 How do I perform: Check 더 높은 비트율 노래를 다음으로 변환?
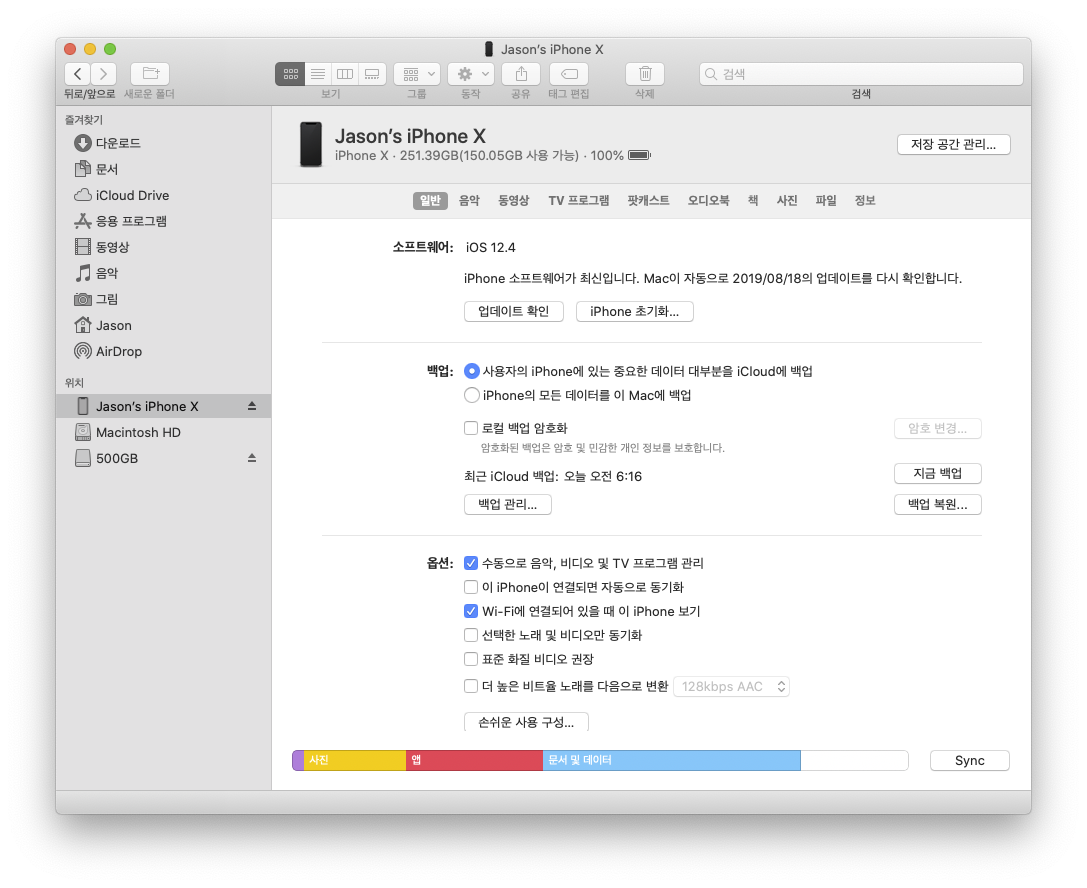coord(471,686)
